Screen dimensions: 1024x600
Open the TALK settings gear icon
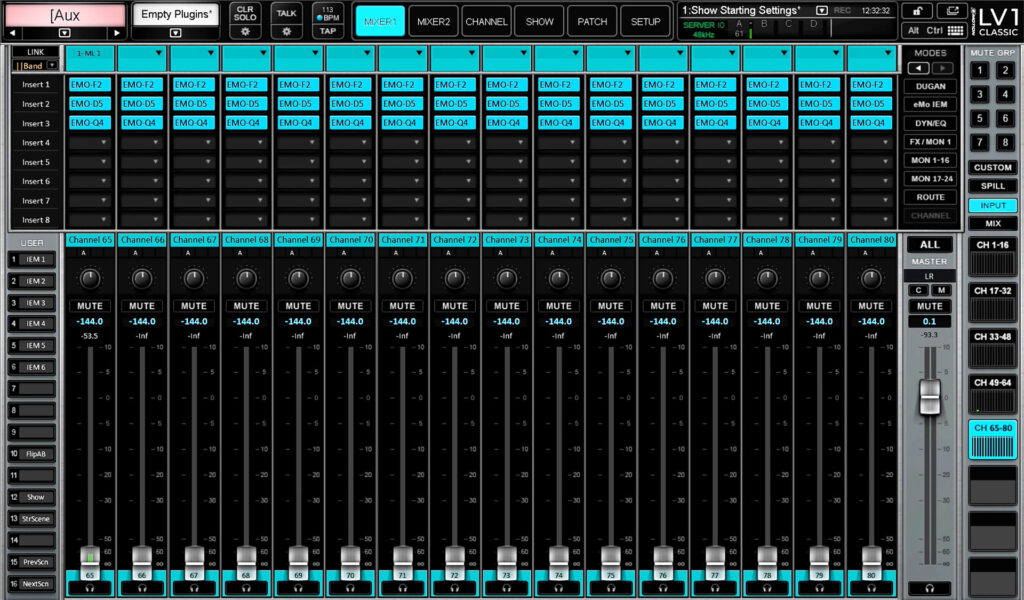[x=285, y=32]
